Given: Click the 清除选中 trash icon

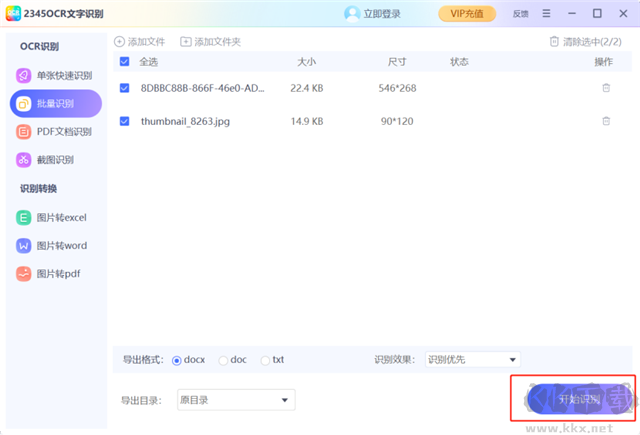Looking at the screenshot, I should (x=554, y=41).
